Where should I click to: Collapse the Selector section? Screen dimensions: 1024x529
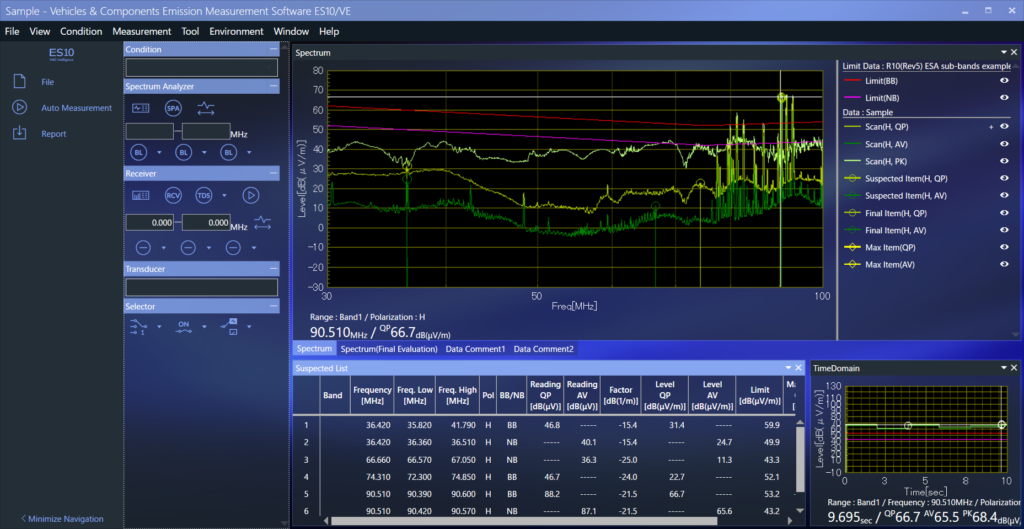[x=273, y=306]
